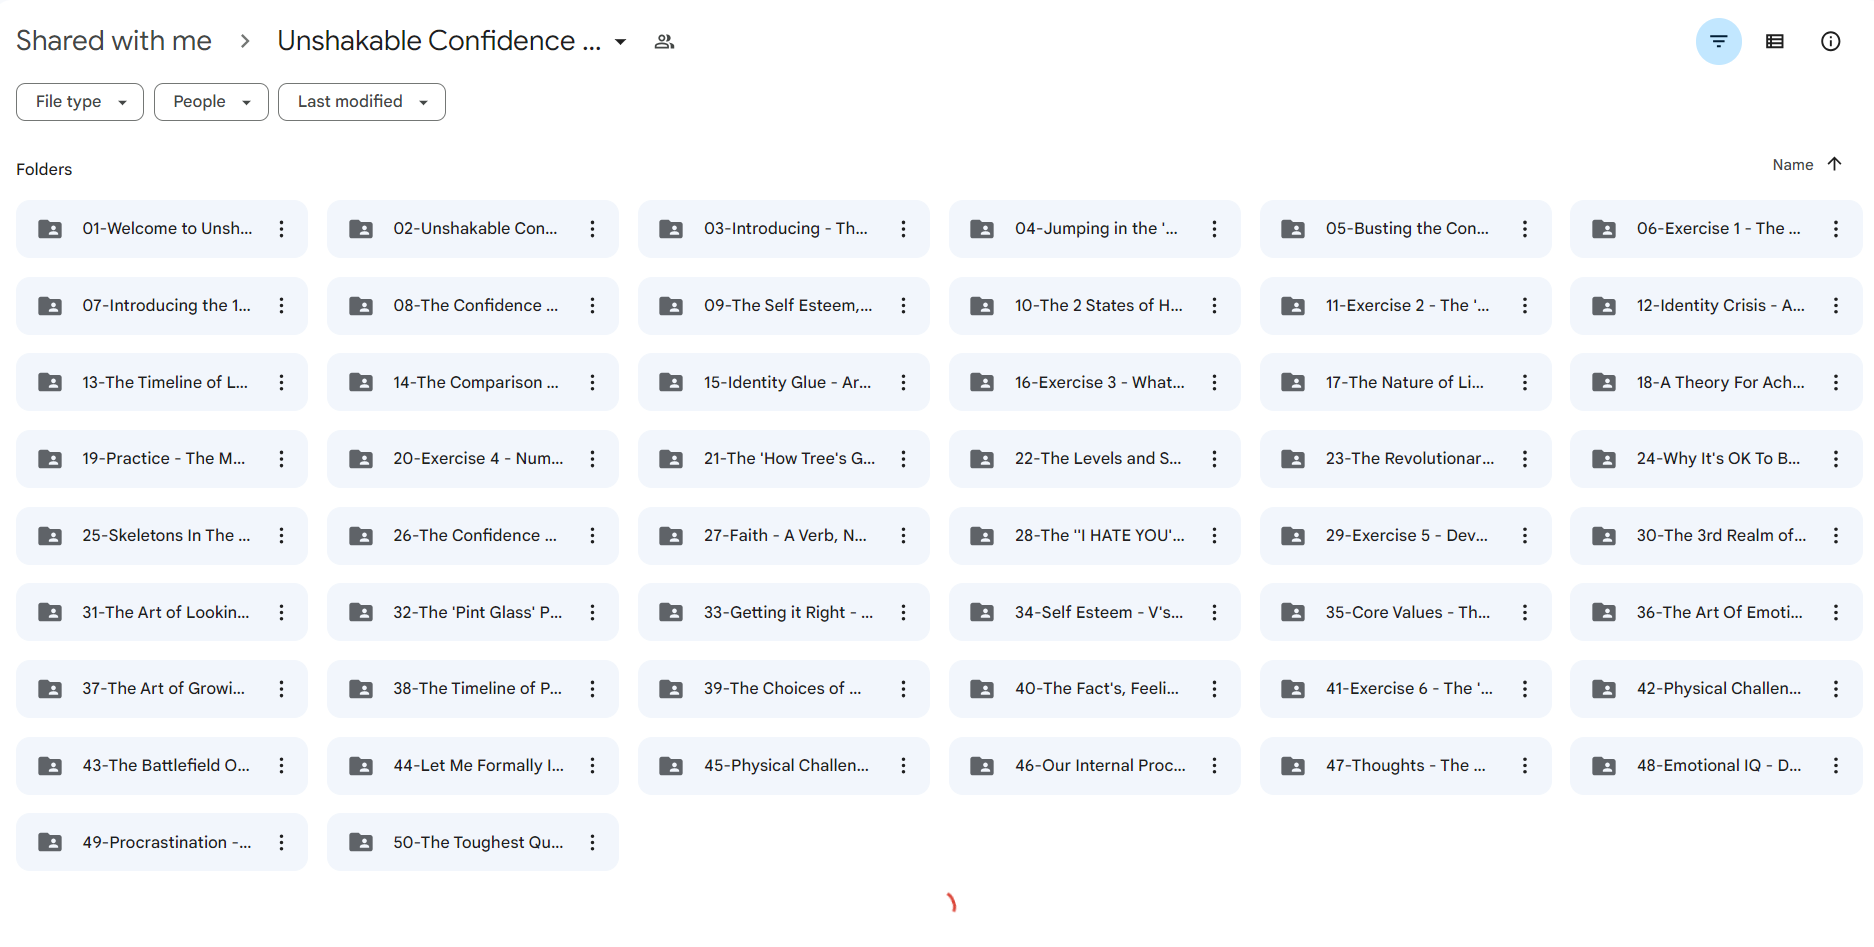
Task: Select folder 47-Thoughts - The ...
Action: (x=1406, y=766)
